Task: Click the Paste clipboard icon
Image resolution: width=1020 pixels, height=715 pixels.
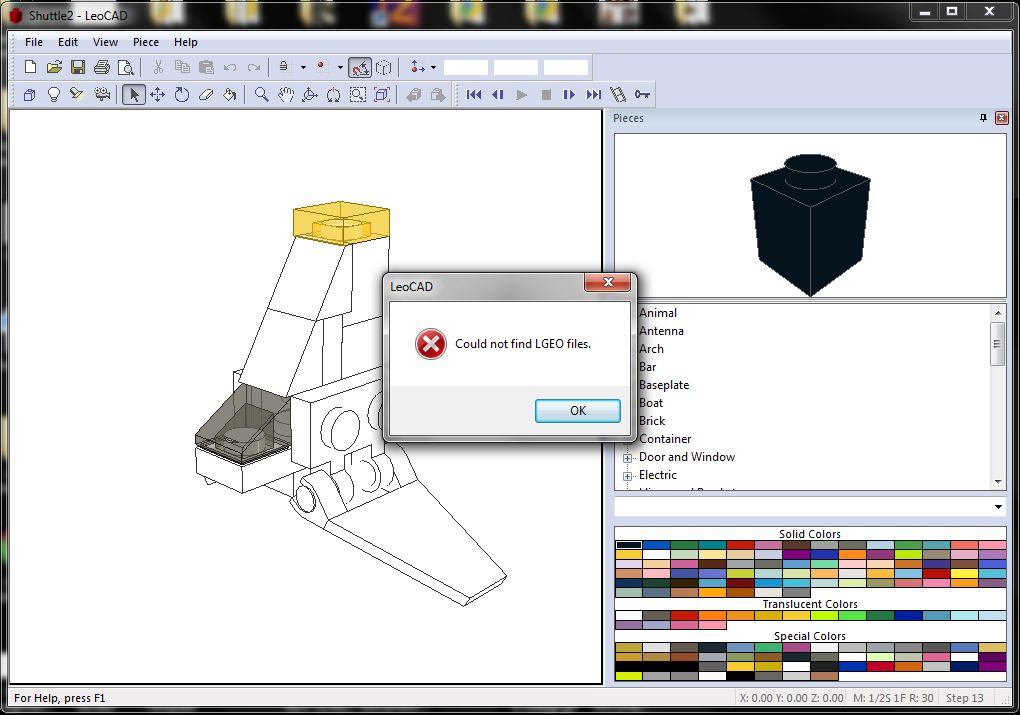Action: (206, 67)
